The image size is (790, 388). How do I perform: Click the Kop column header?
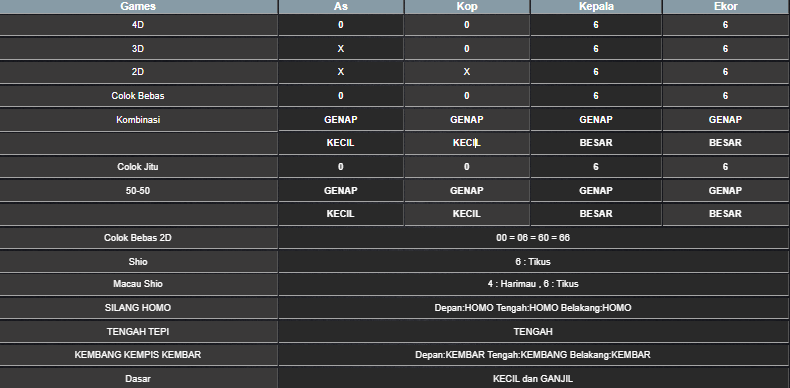(x=467, y=7)
